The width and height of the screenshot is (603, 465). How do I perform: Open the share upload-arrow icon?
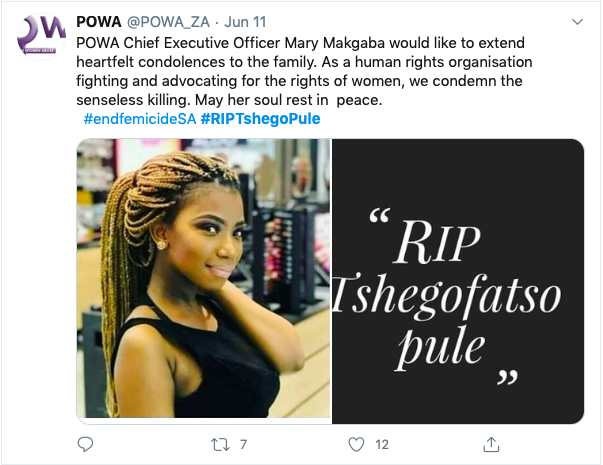pos(491,444)
